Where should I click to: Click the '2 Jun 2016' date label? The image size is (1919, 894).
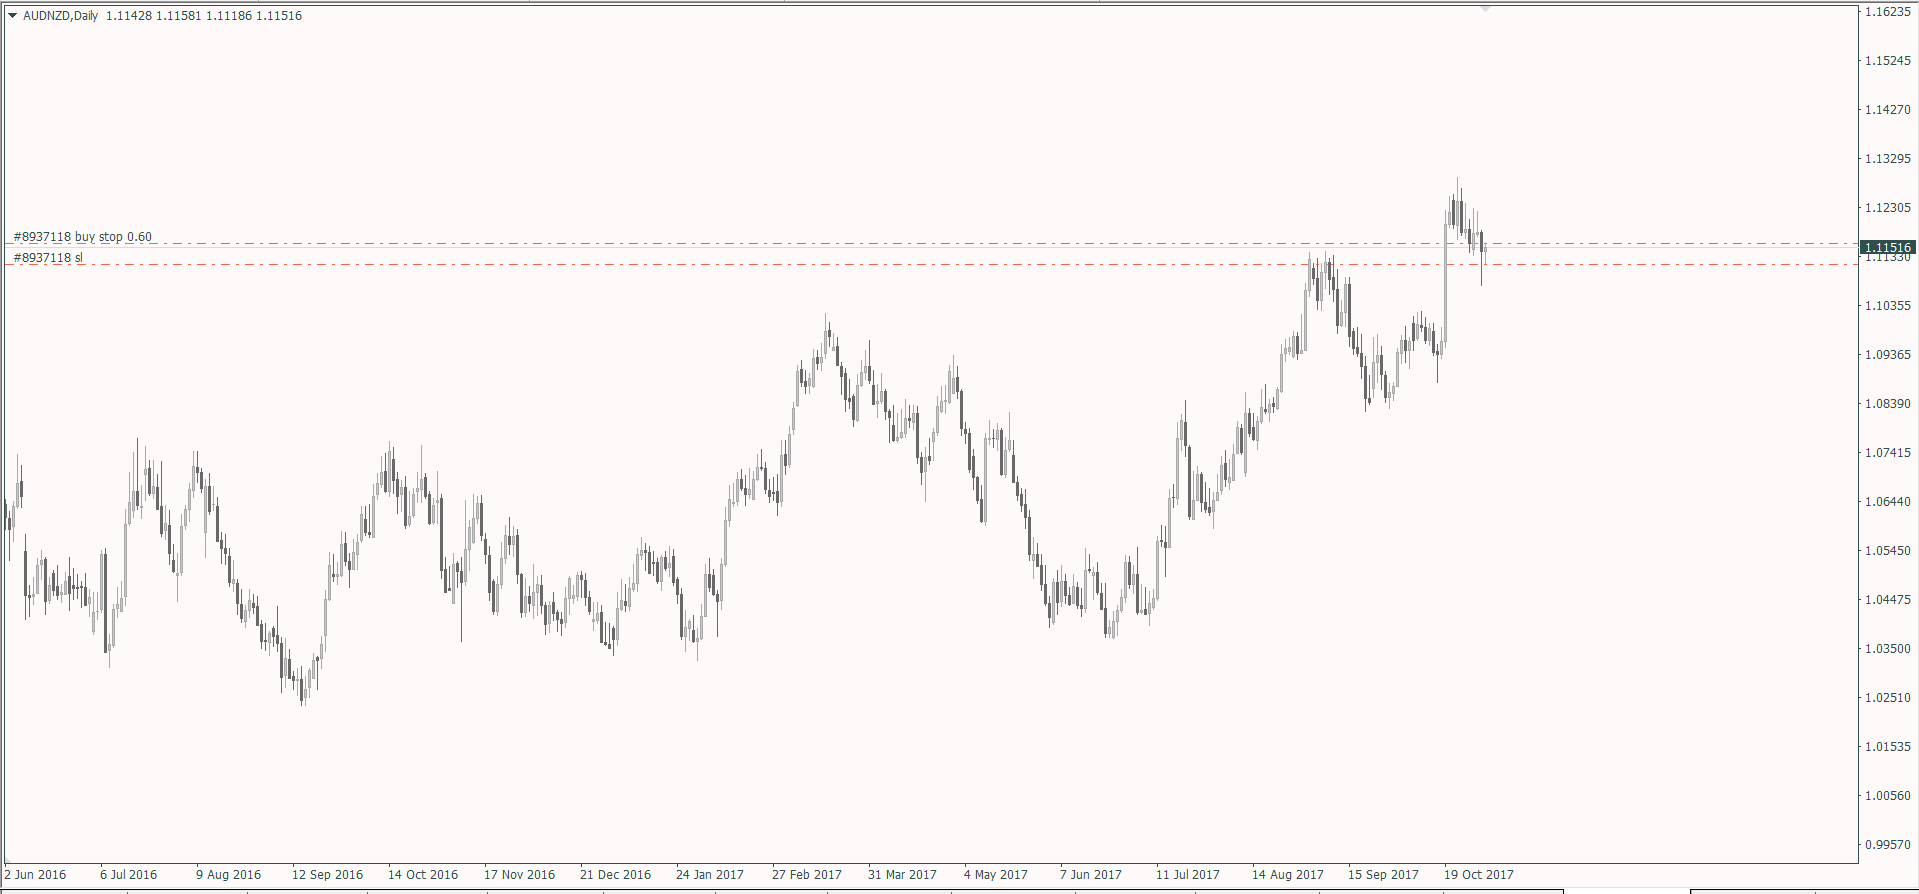35,875
